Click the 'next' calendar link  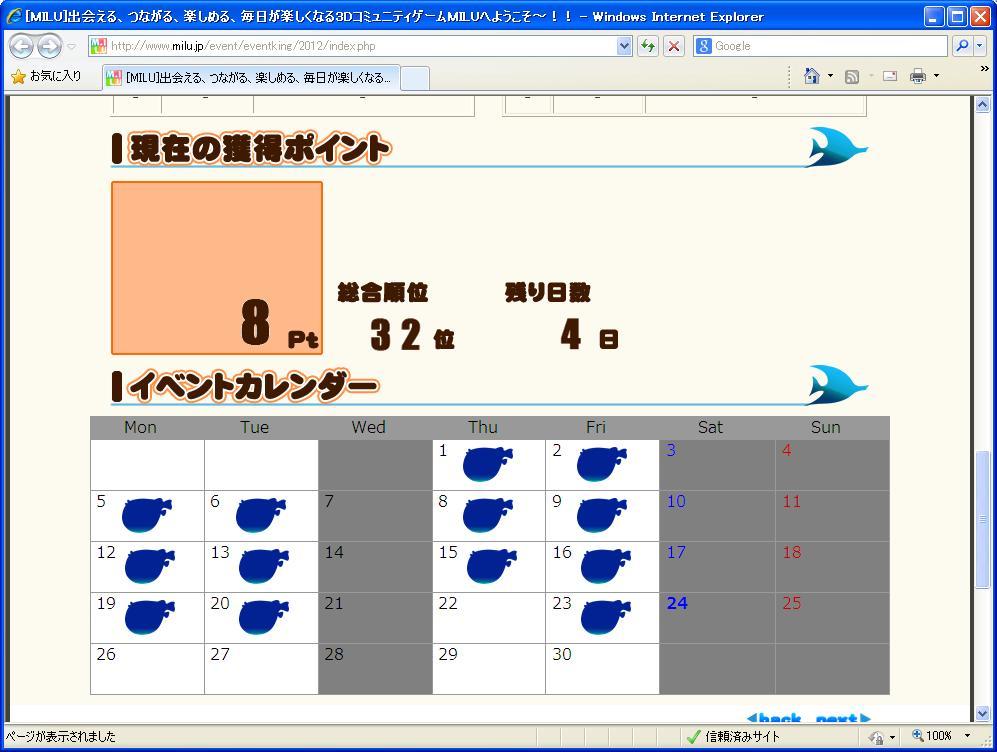tap(842, 718)
